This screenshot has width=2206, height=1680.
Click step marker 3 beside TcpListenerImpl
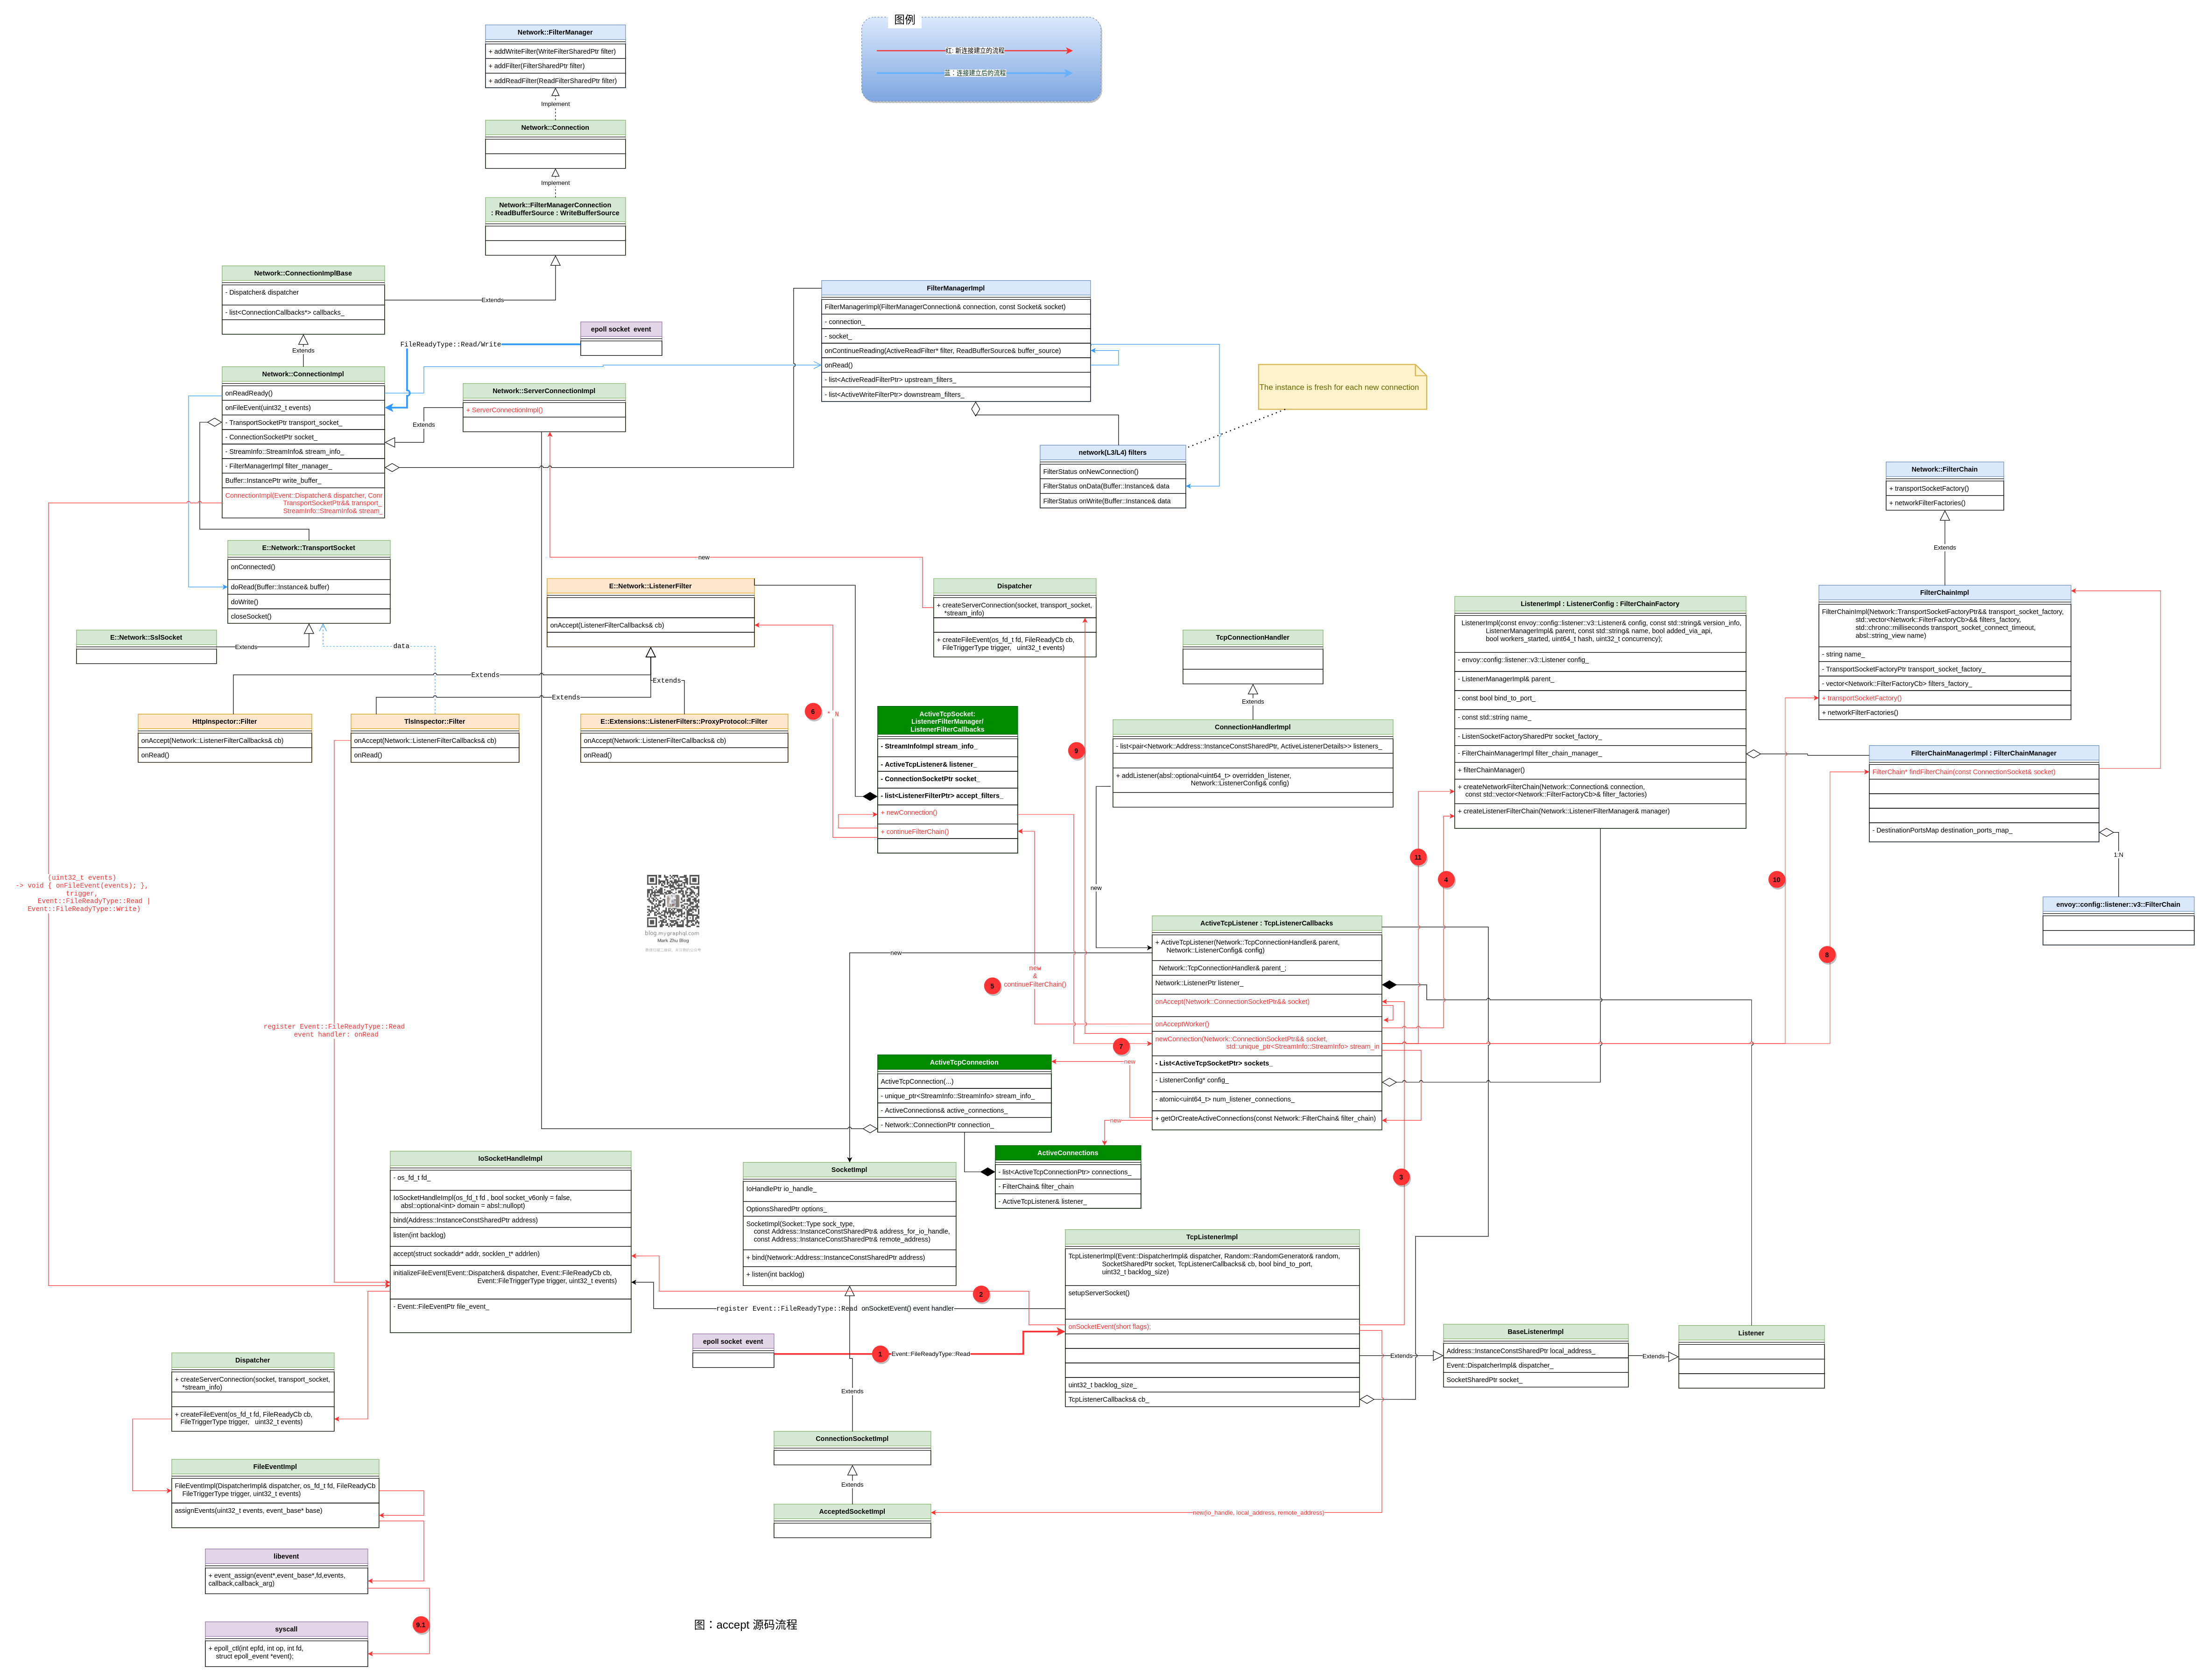point(1400,1177)
